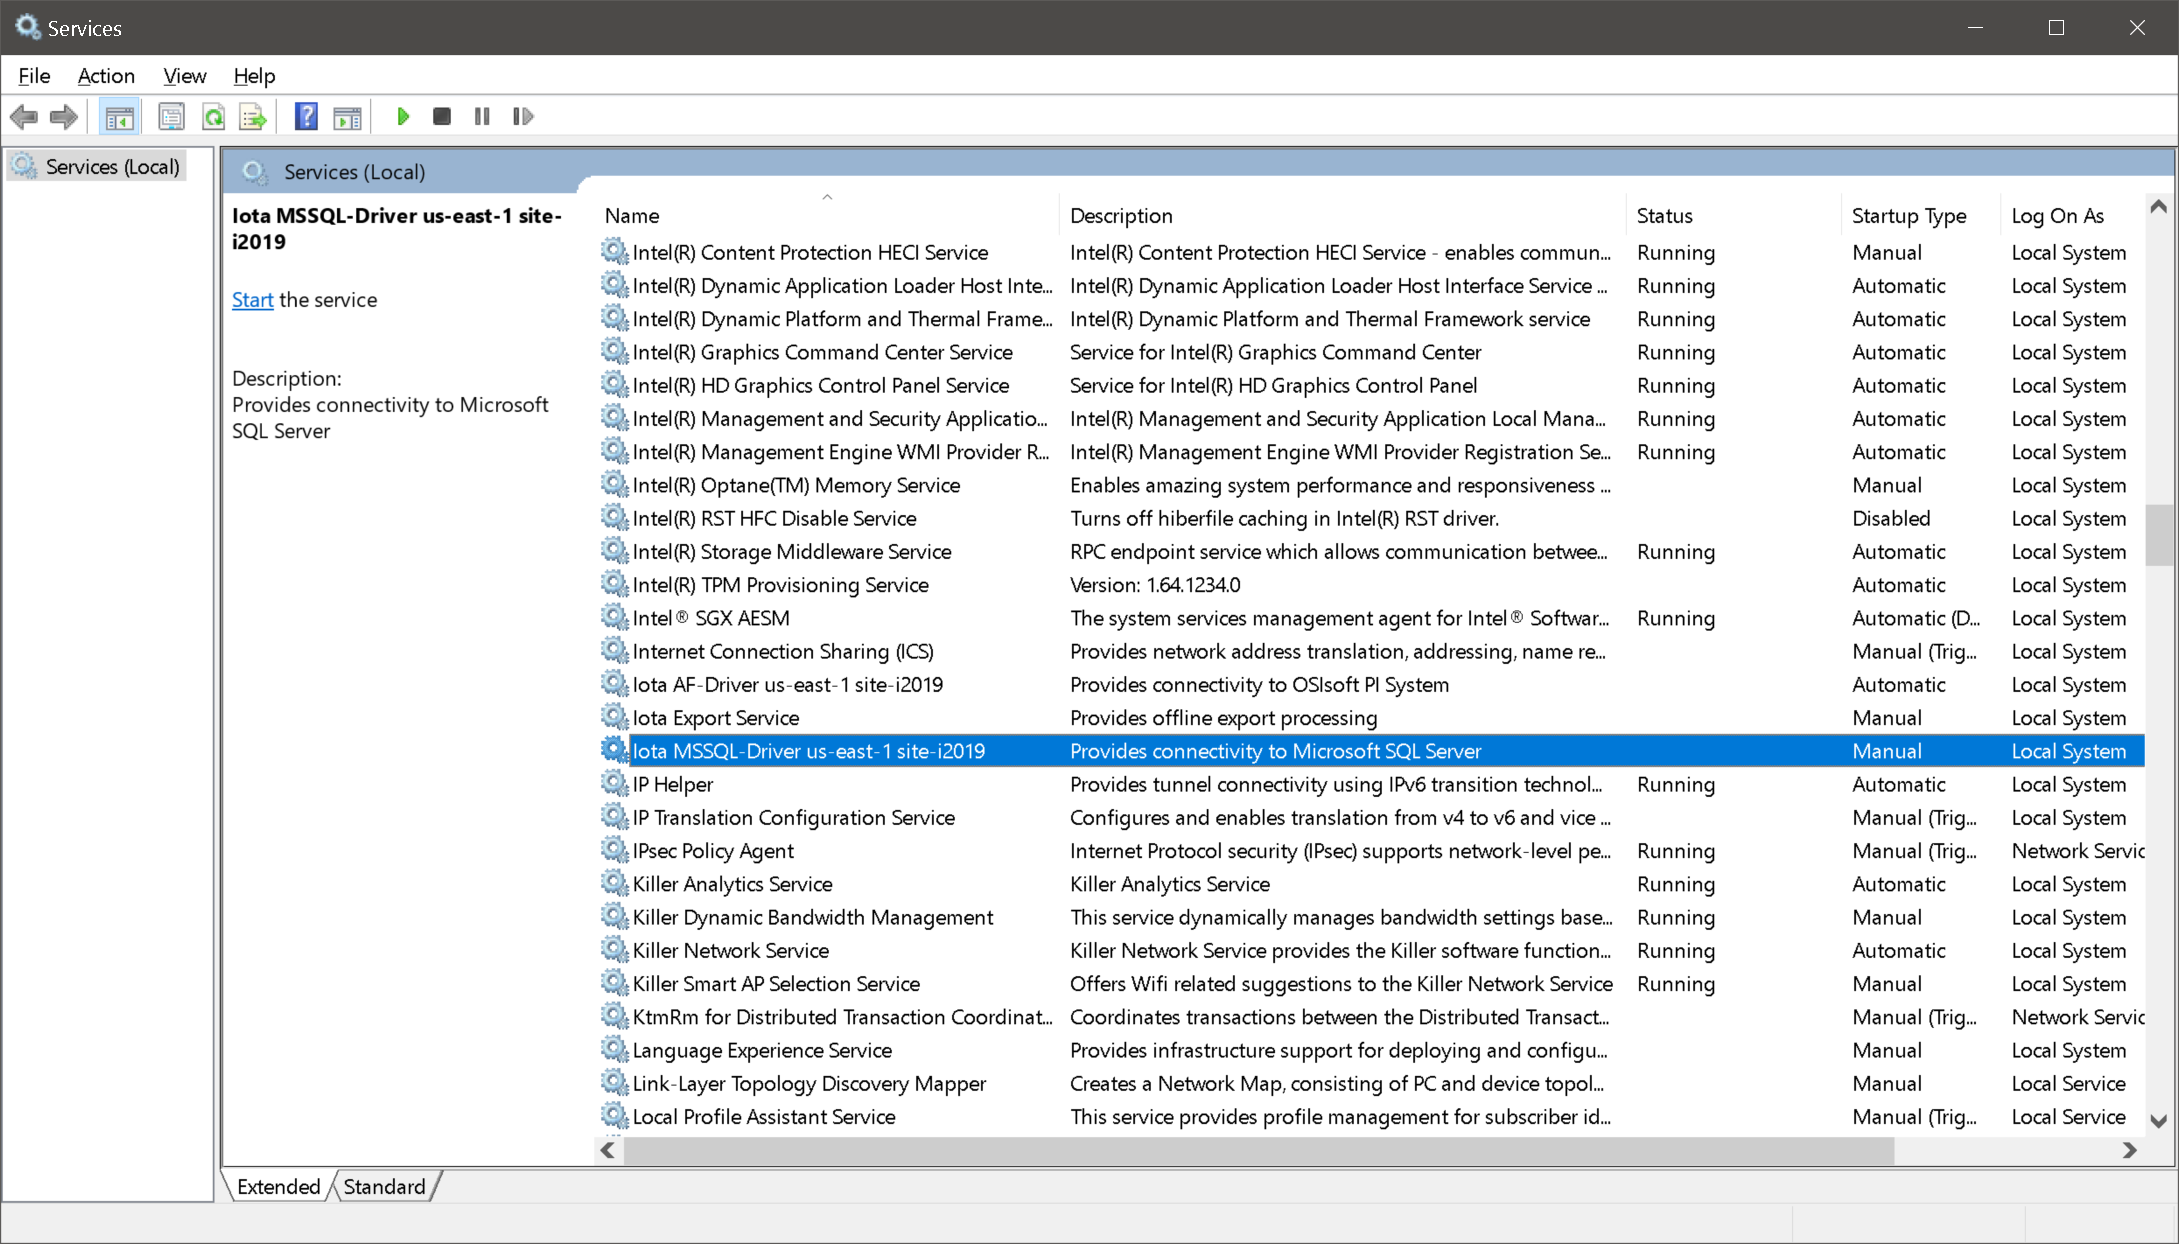Sort by the Log On As column header

click(2073, 215)
